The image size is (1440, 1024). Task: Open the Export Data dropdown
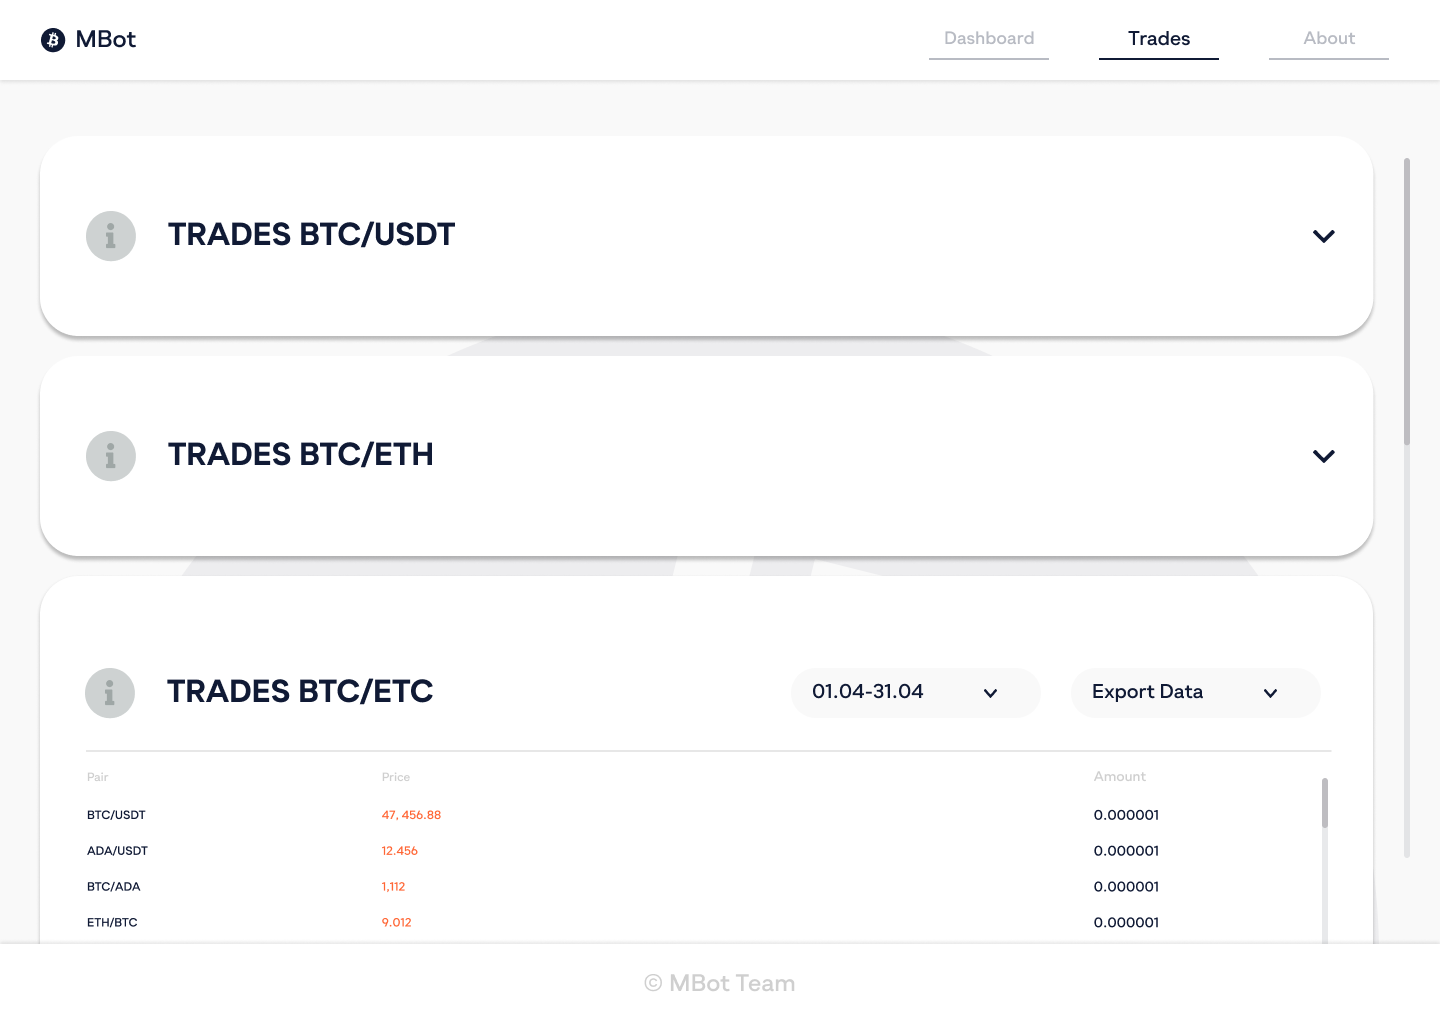pyautogui.click(x=1195, y=693)
